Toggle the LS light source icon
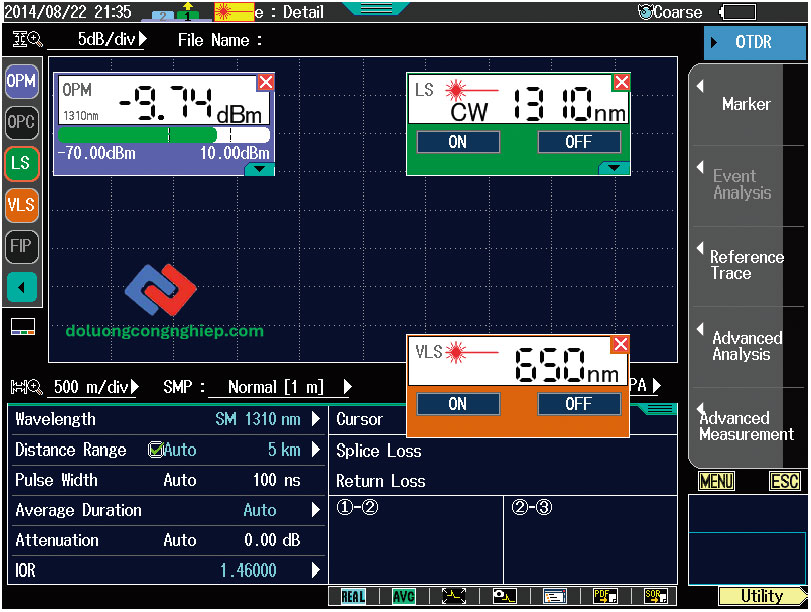Image resolution: width=811 pixels, height=612 pixels. [21, 163]
